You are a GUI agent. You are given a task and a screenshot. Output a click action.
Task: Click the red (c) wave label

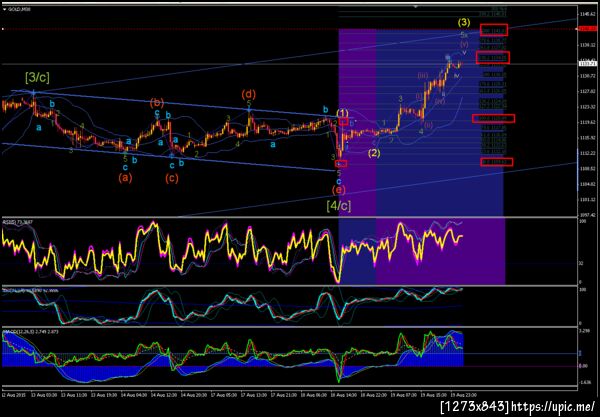pos(172,178)
